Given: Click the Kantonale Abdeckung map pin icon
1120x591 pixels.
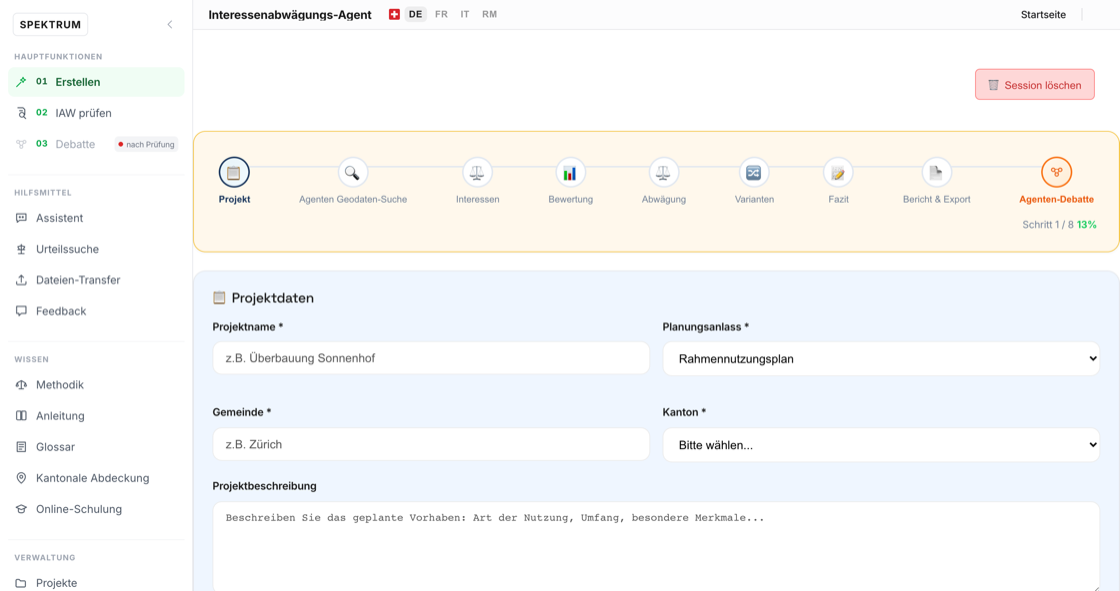Looking at the screenshot, I should 21,478.
